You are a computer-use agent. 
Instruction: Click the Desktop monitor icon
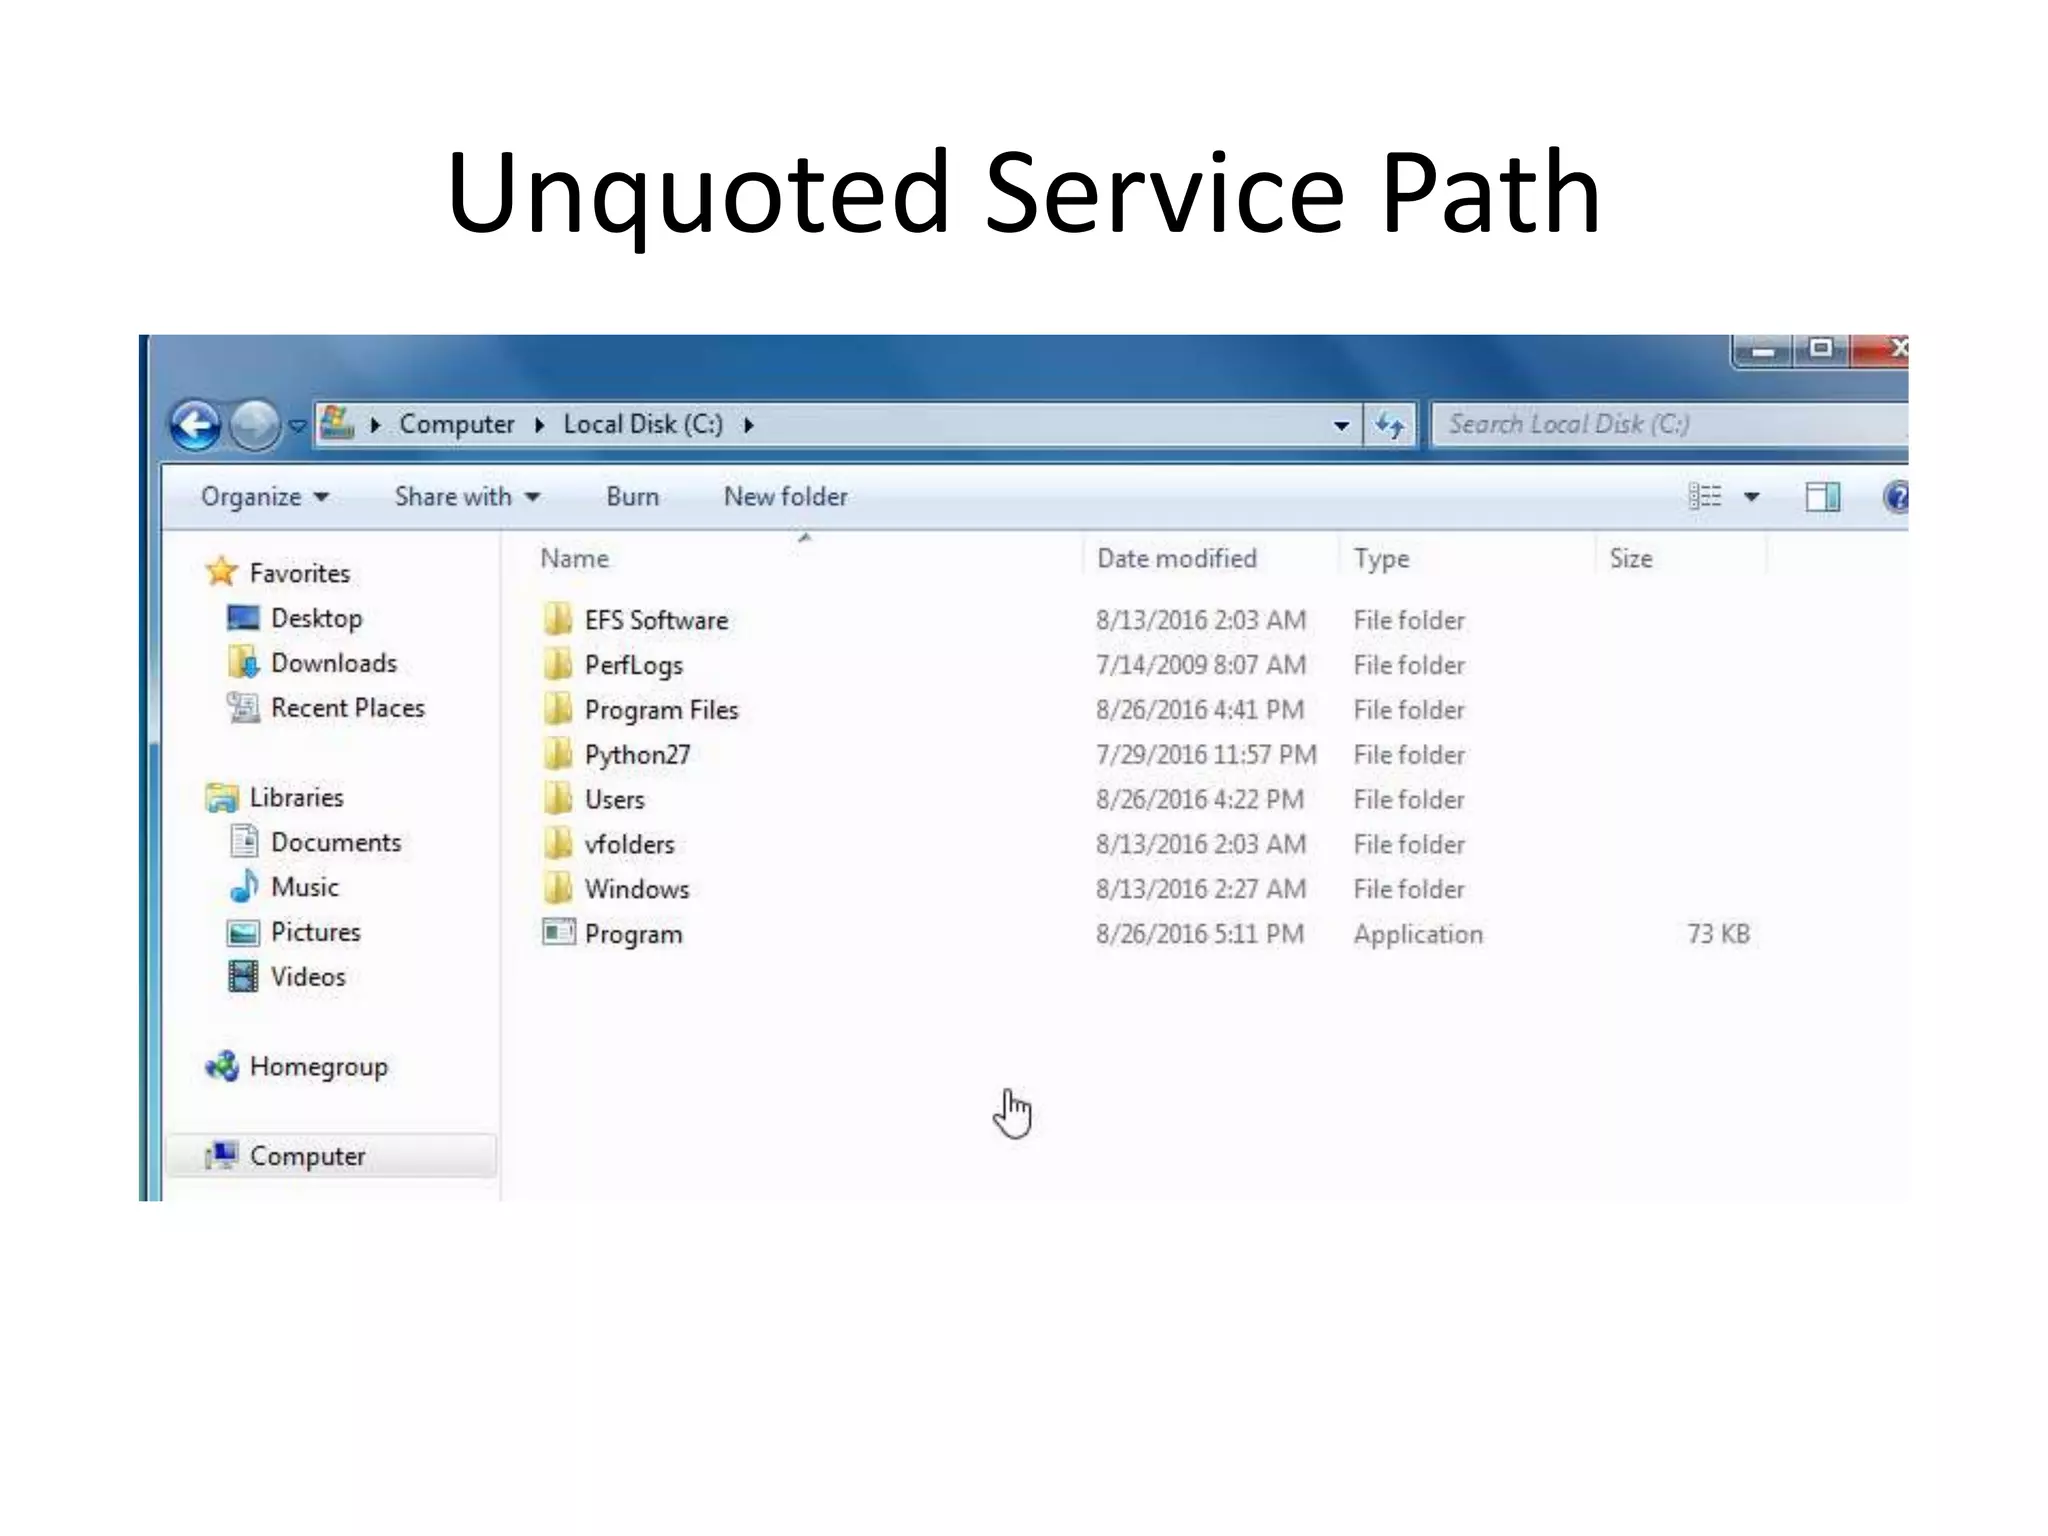click(x=243, y=618)
